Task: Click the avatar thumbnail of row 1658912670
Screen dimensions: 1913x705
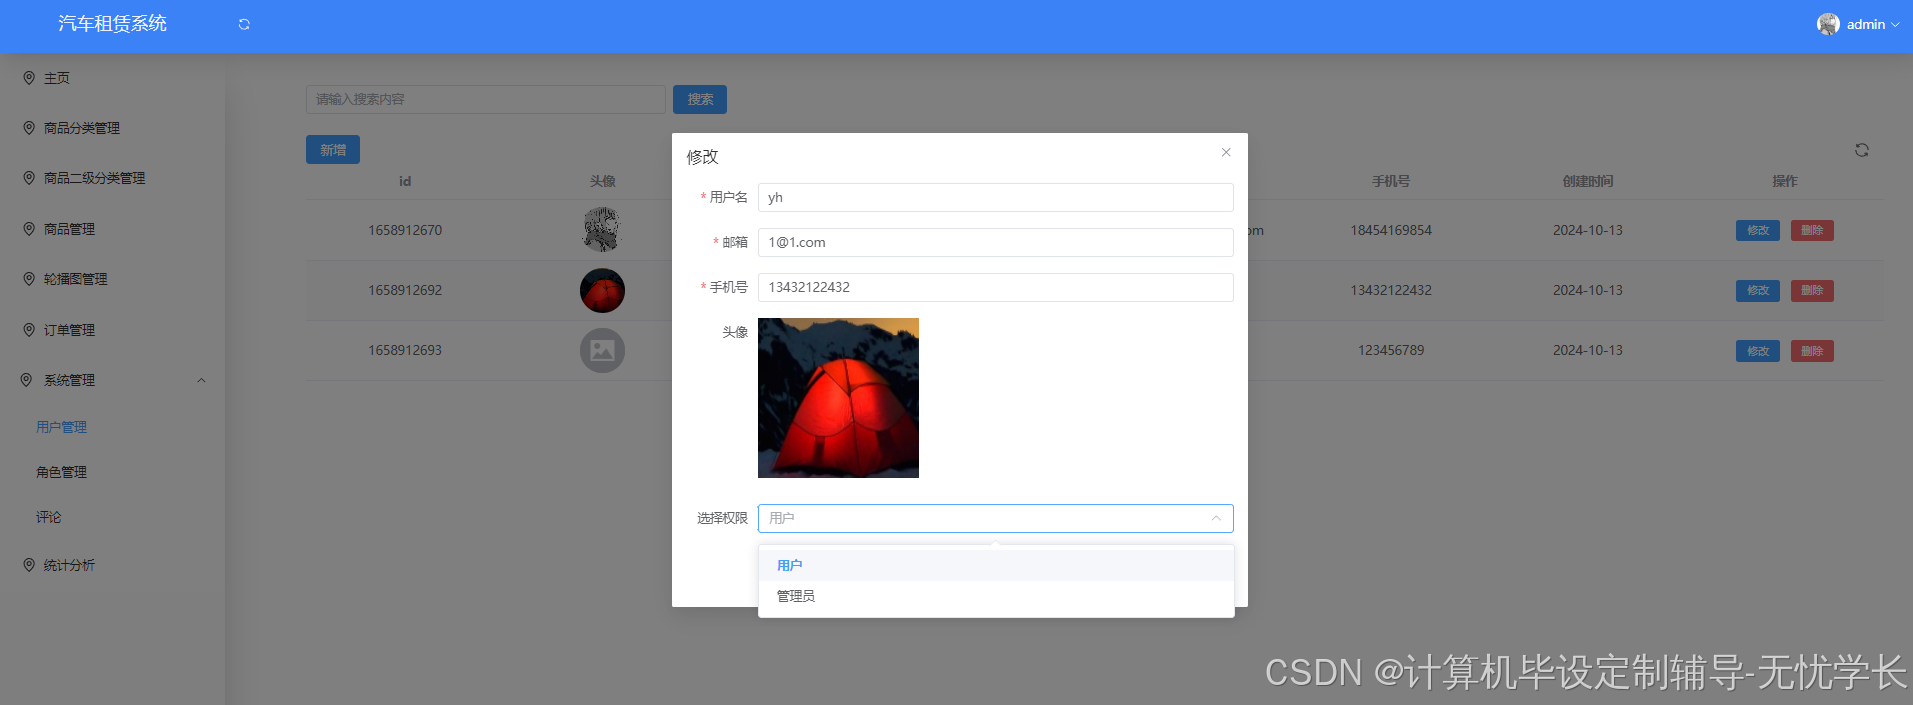Action: point(602,230)
